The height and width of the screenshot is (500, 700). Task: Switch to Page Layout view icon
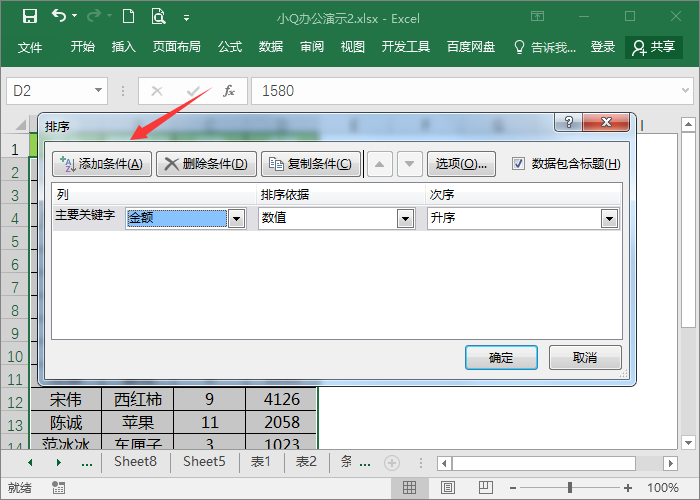[448, 488]
